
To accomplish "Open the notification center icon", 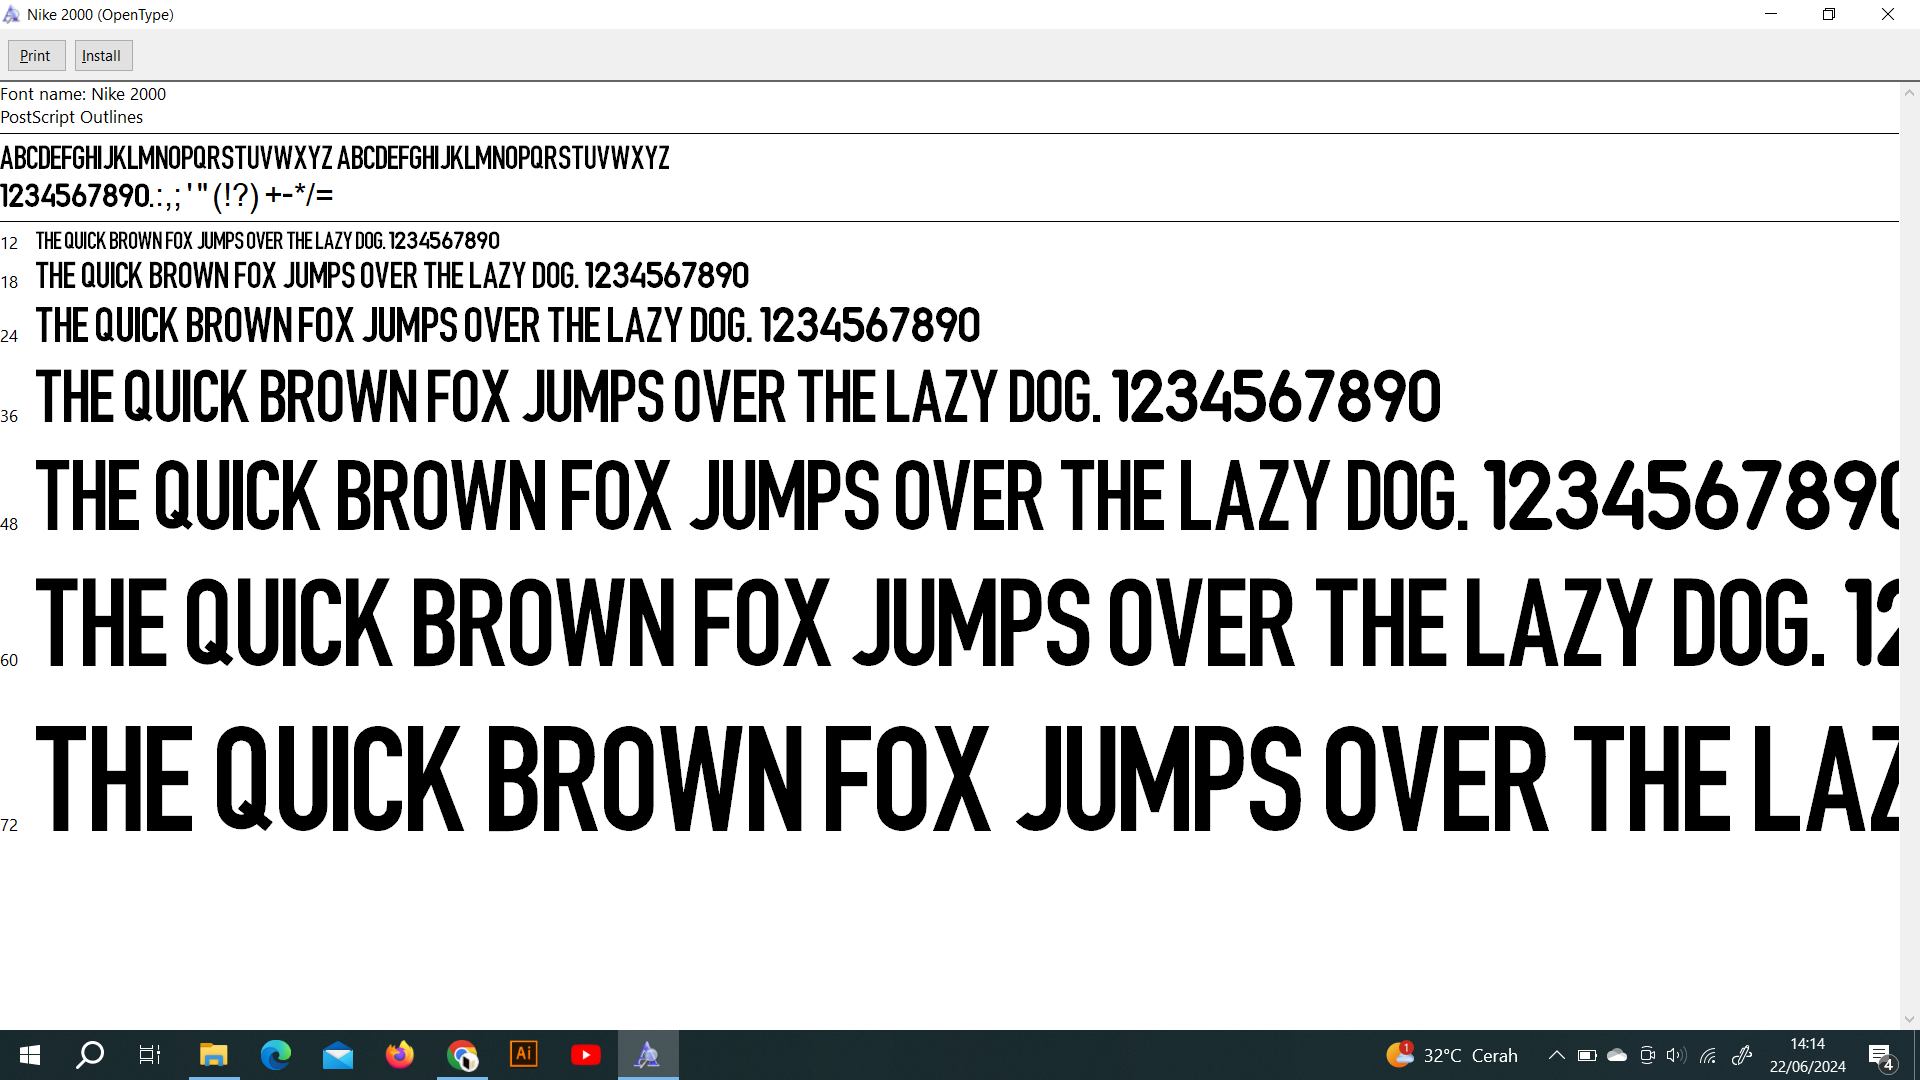I will 1880,1055.
